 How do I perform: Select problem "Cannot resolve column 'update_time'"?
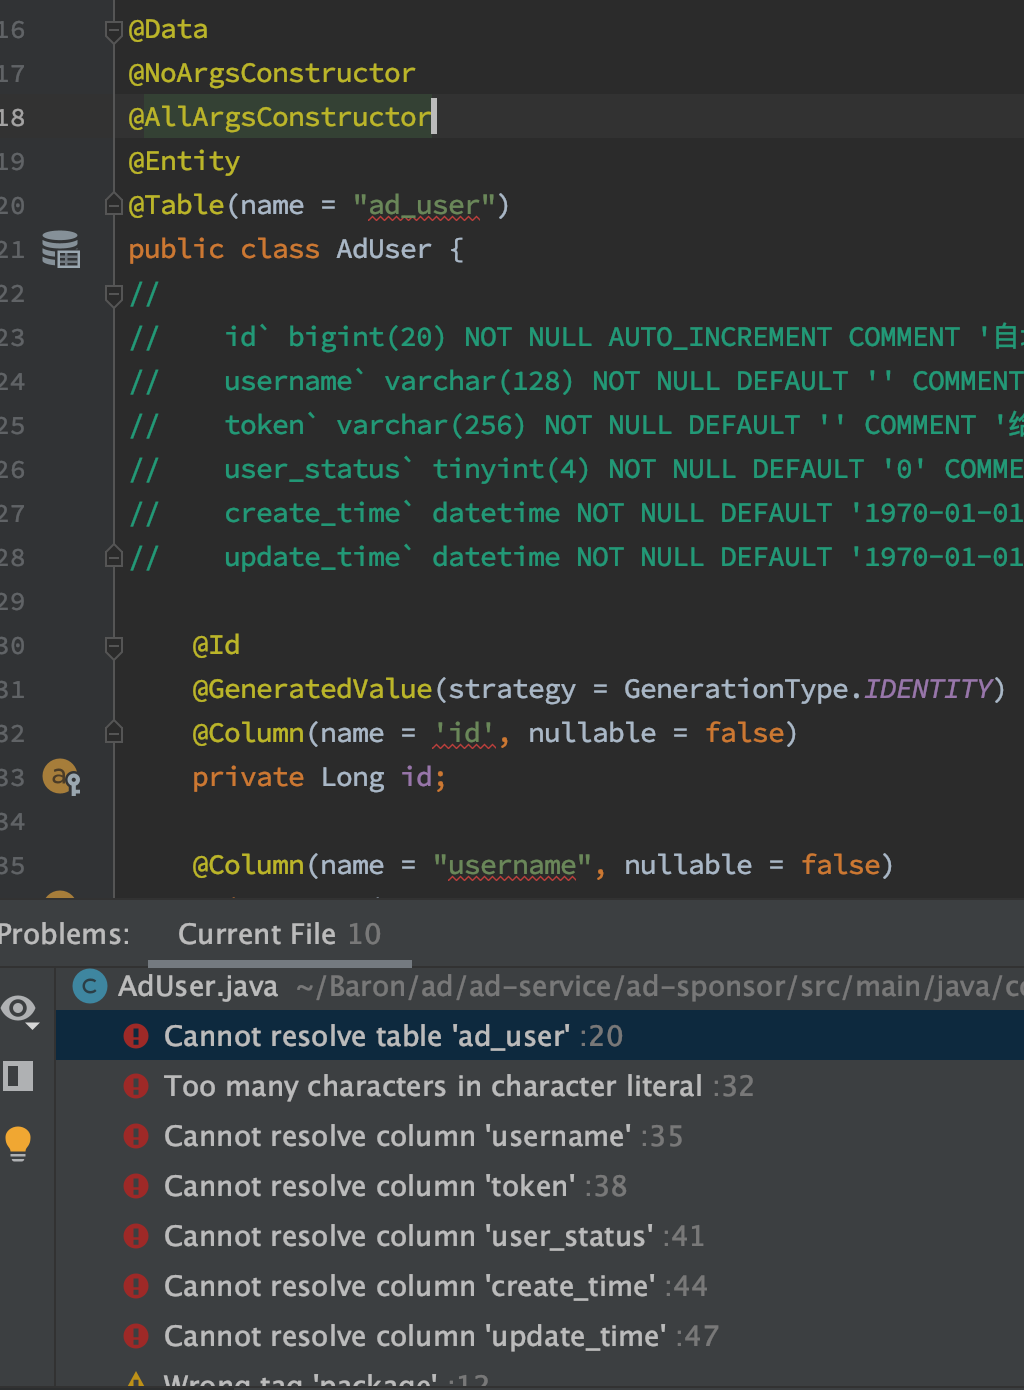click(x=540, y=1336)
